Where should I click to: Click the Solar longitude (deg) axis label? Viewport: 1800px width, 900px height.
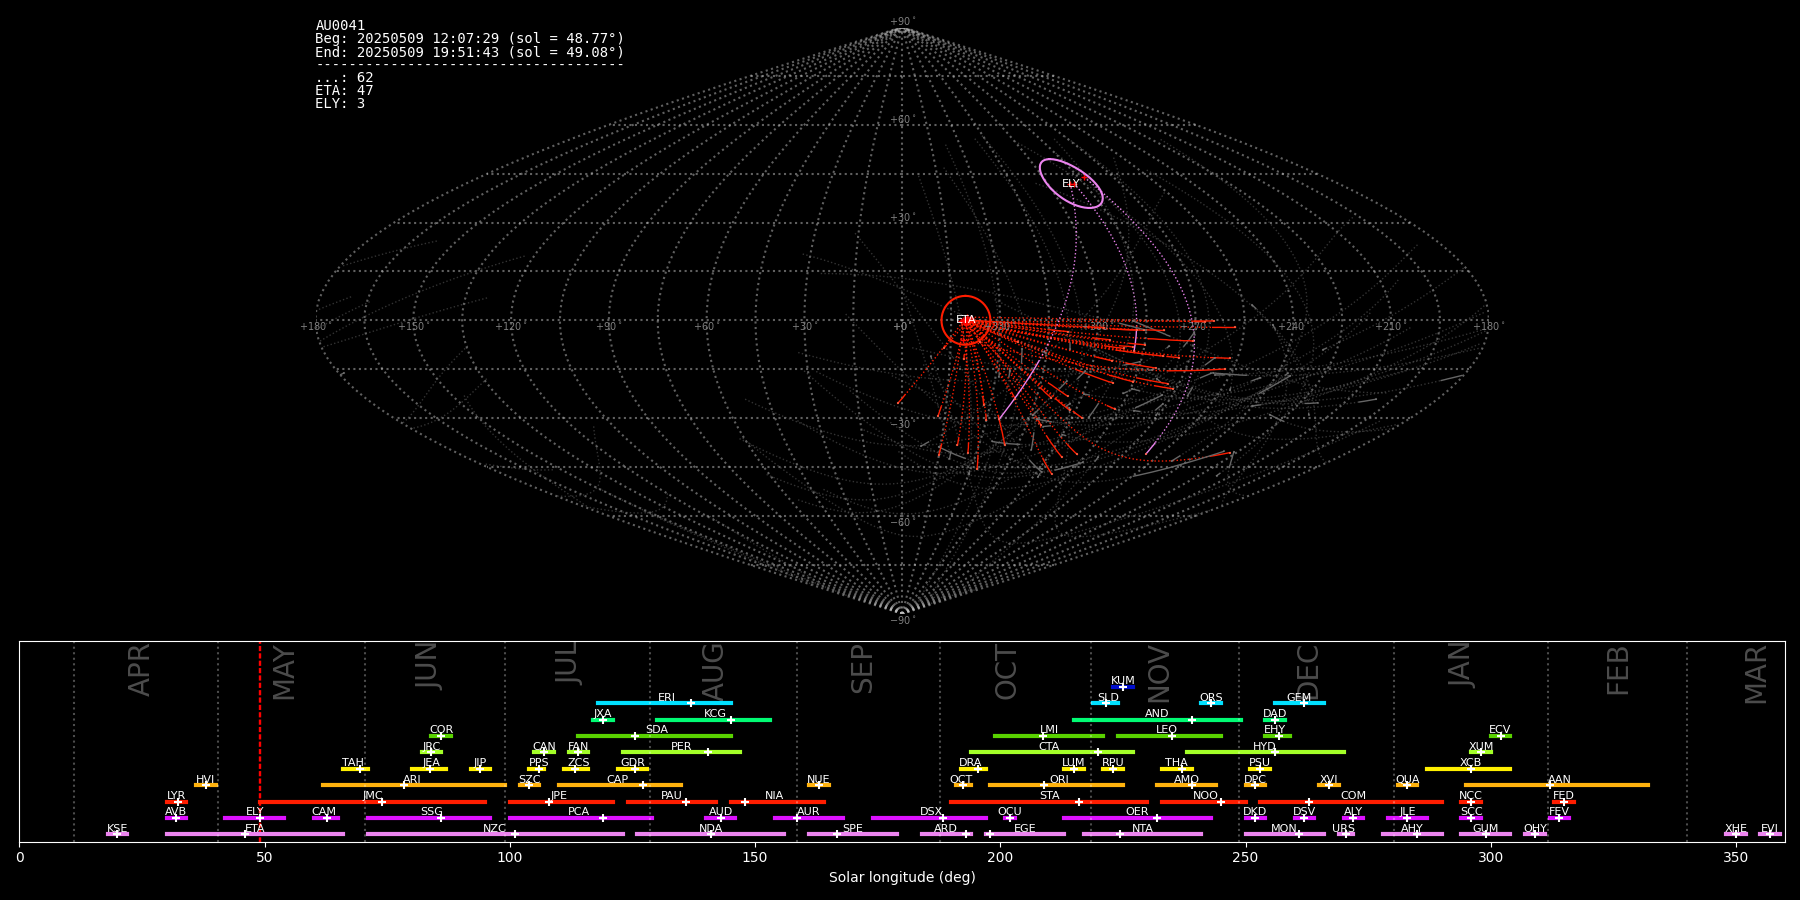coord(902,877)
